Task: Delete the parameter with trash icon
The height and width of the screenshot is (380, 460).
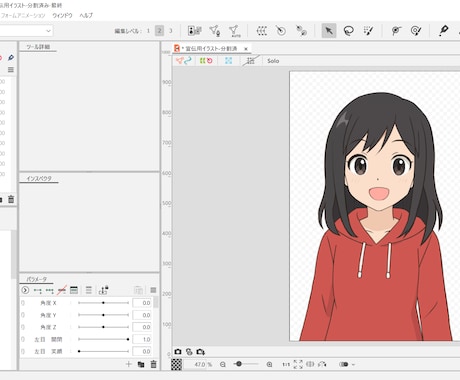Action: pos(153,364)
